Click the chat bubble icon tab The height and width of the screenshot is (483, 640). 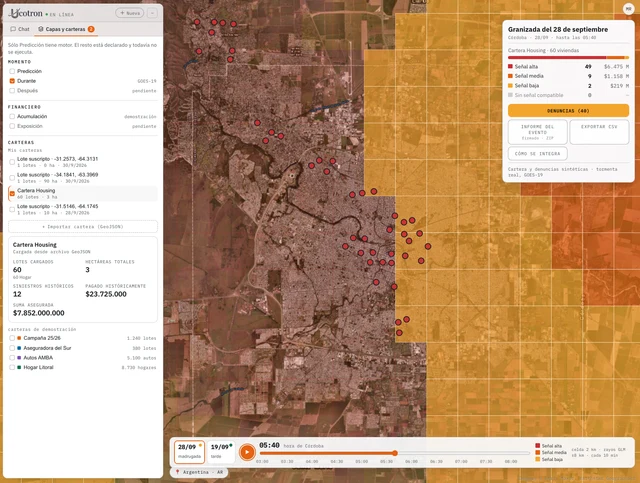pos(13,29)
